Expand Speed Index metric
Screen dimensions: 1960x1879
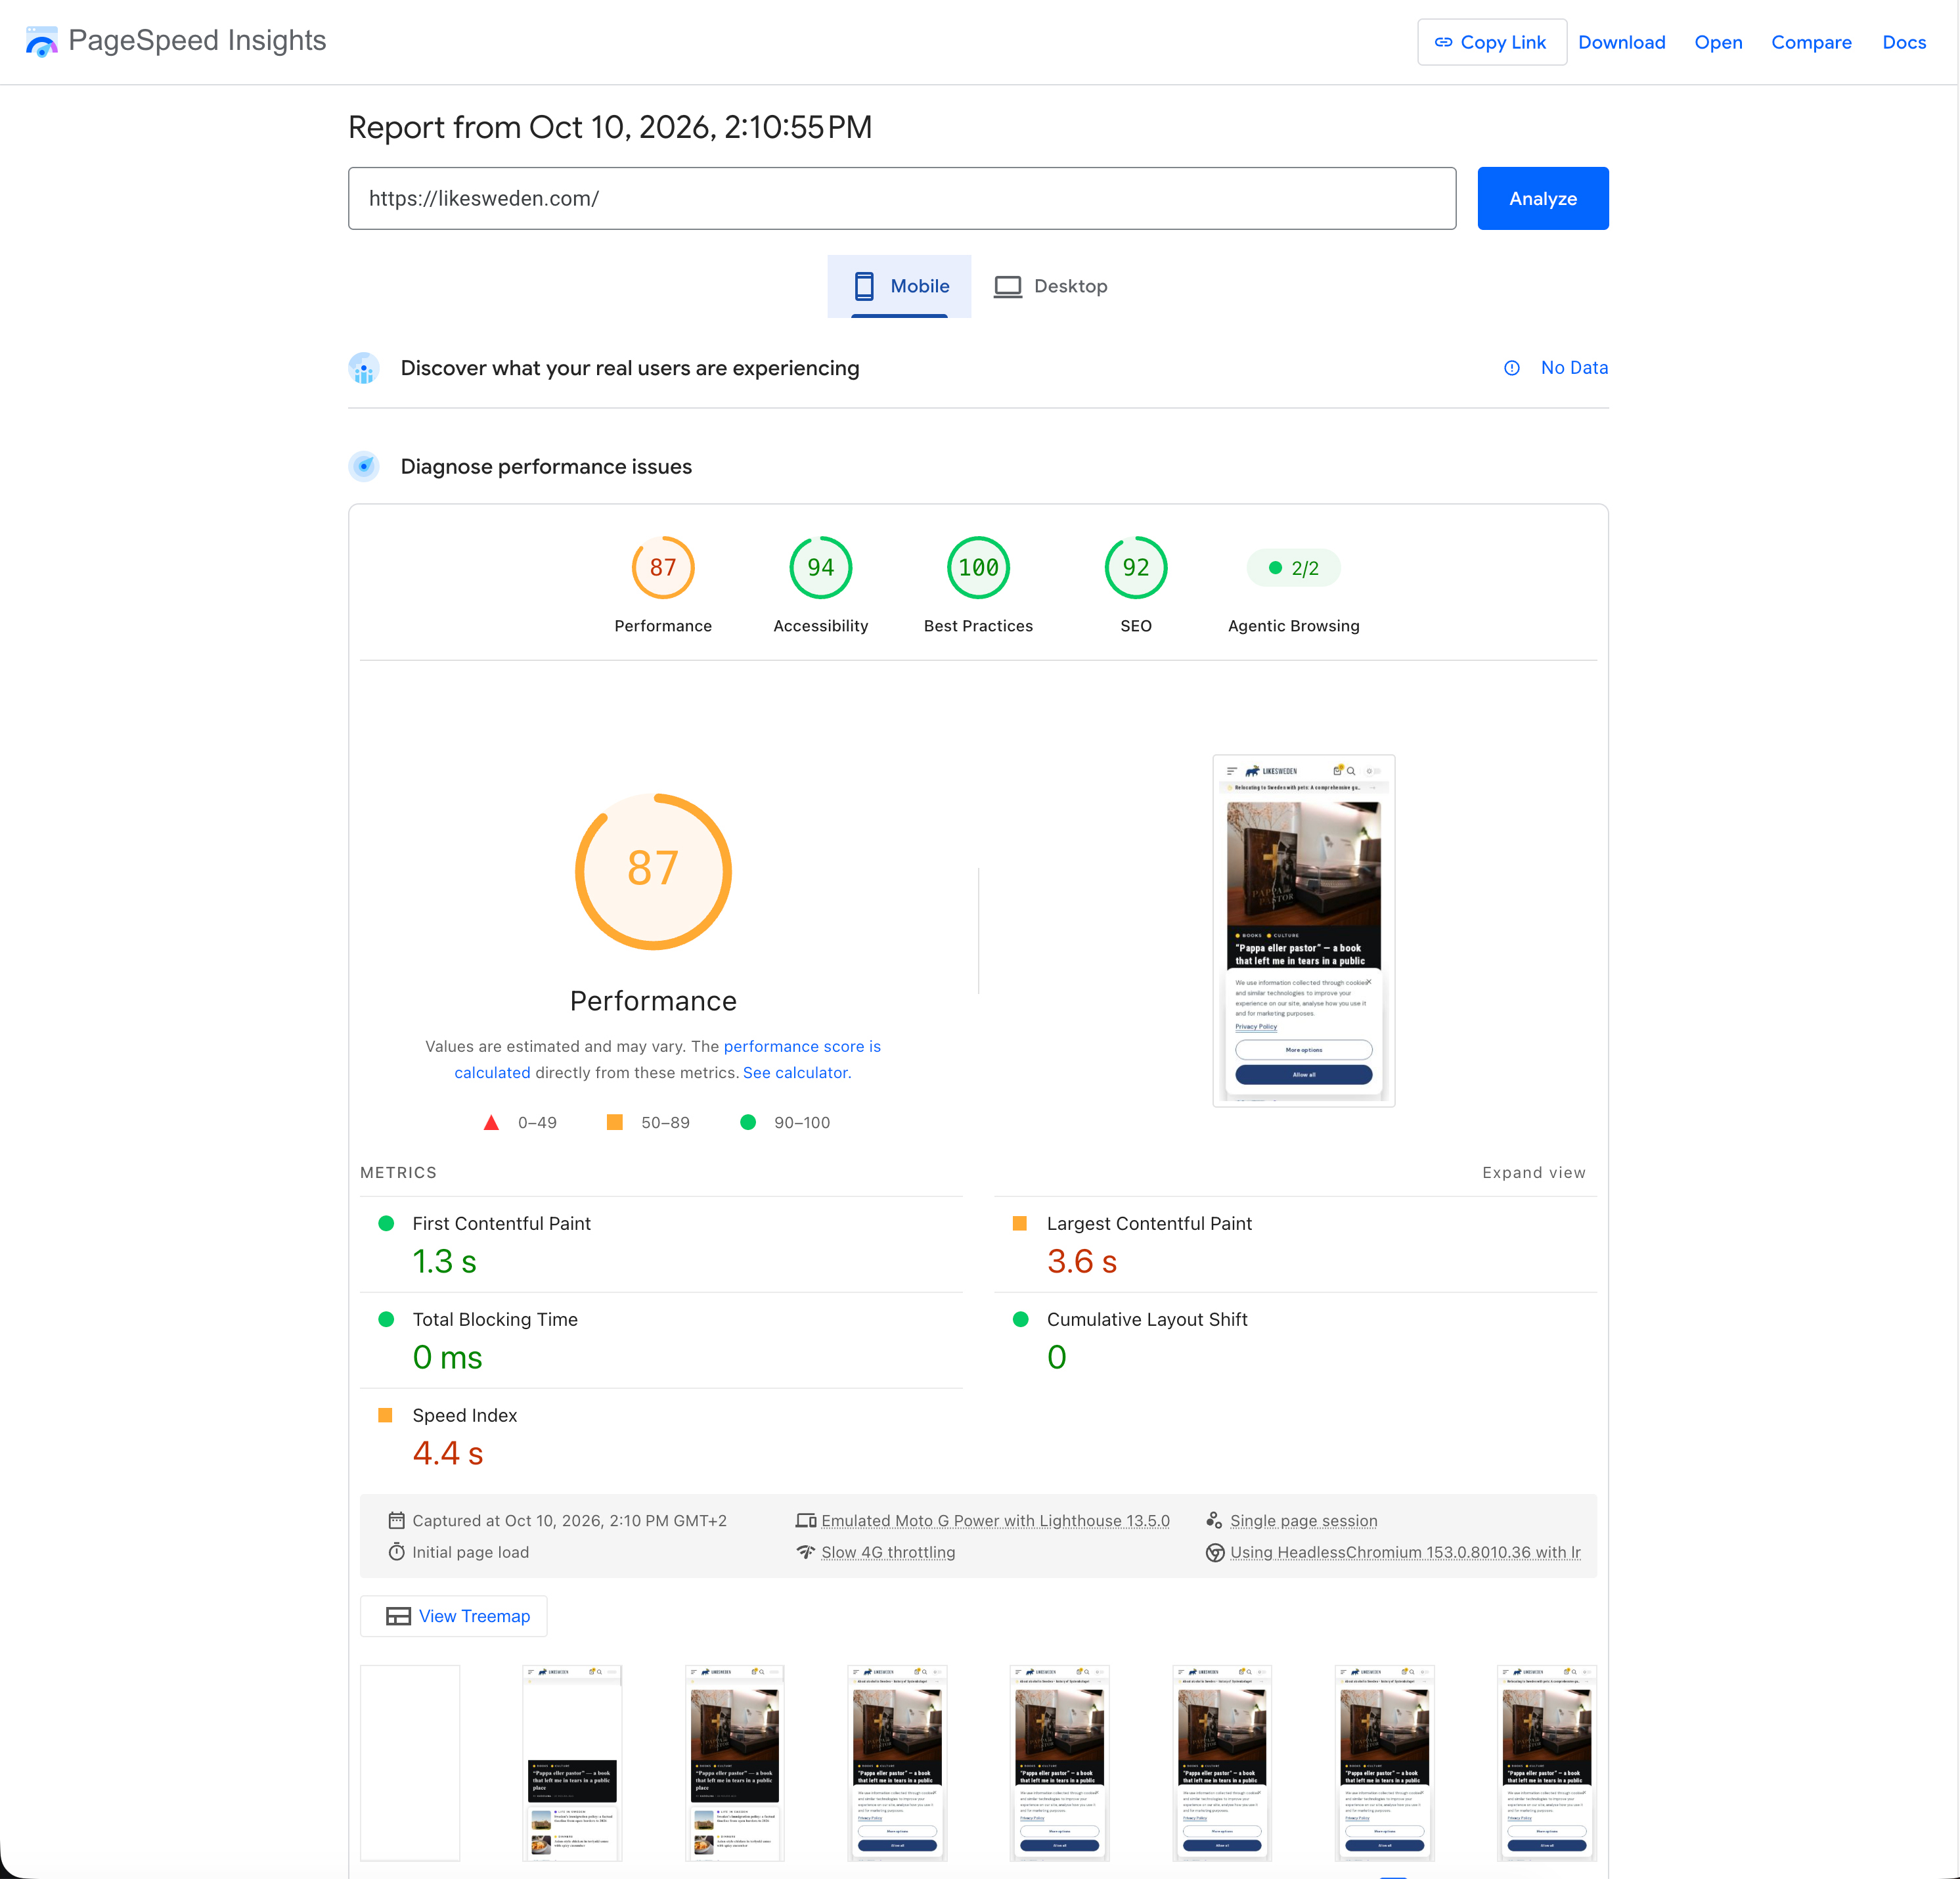661,1436
